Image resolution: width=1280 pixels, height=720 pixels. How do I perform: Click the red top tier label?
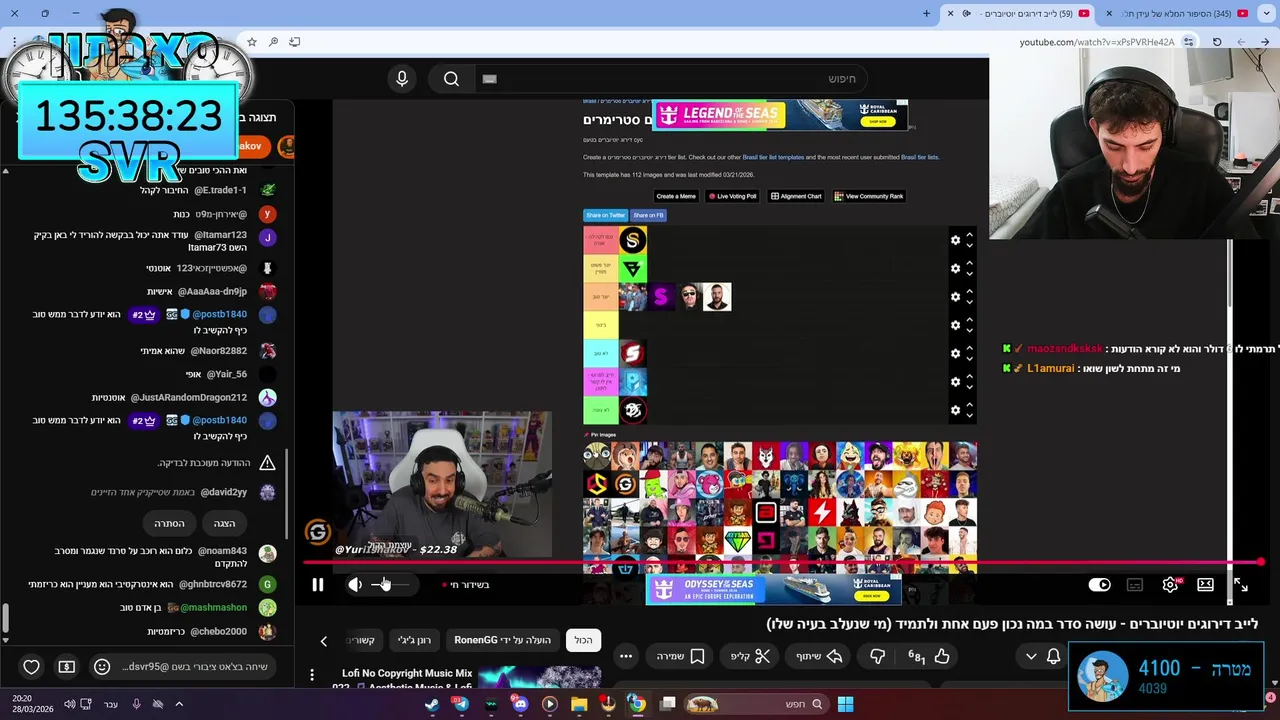pos(601,240)
